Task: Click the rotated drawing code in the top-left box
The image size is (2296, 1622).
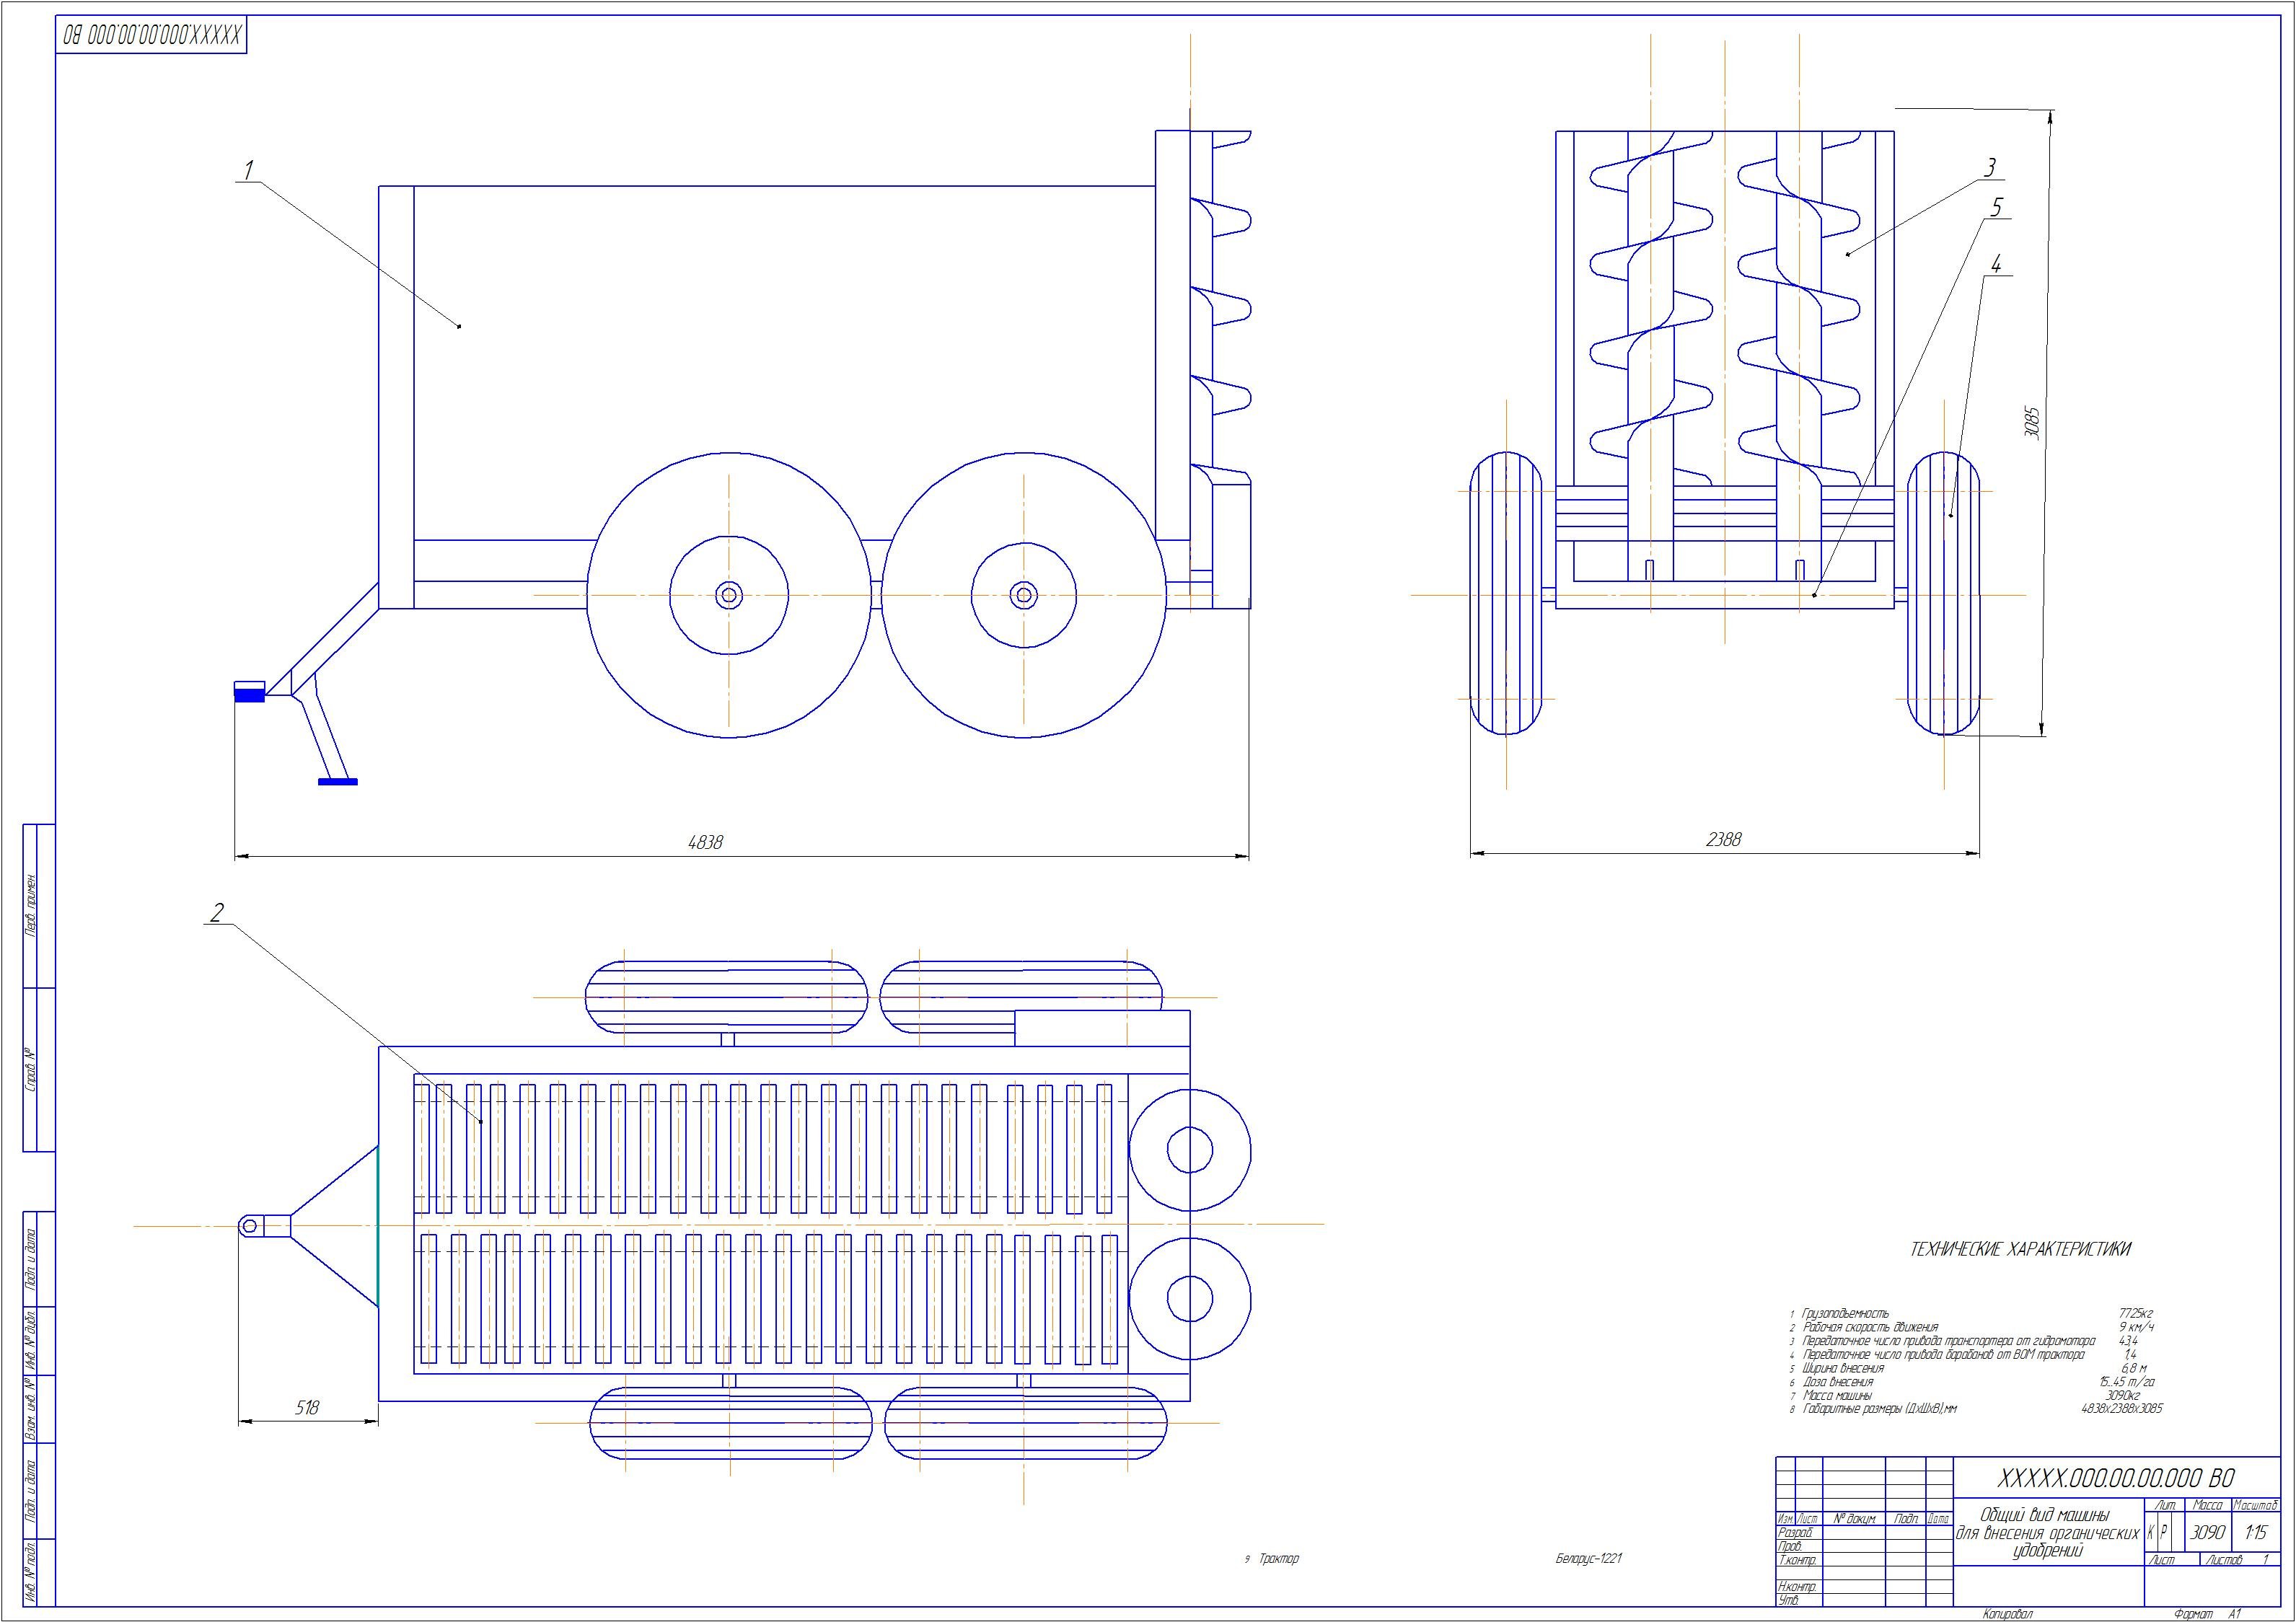Action: click(151, 37)
